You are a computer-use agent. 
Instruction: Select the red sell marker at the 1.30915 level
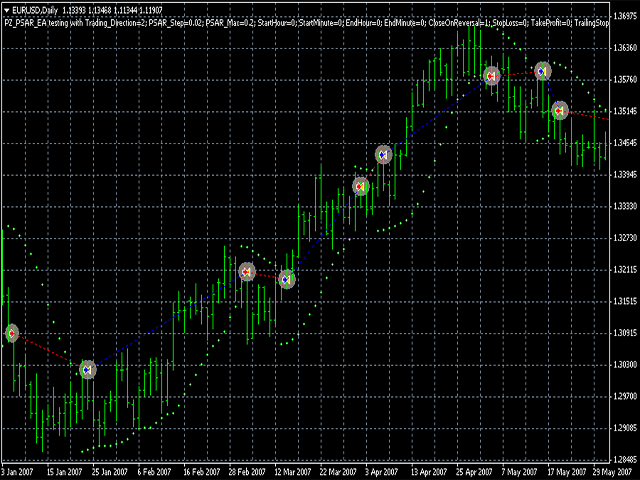pos(12,333)
